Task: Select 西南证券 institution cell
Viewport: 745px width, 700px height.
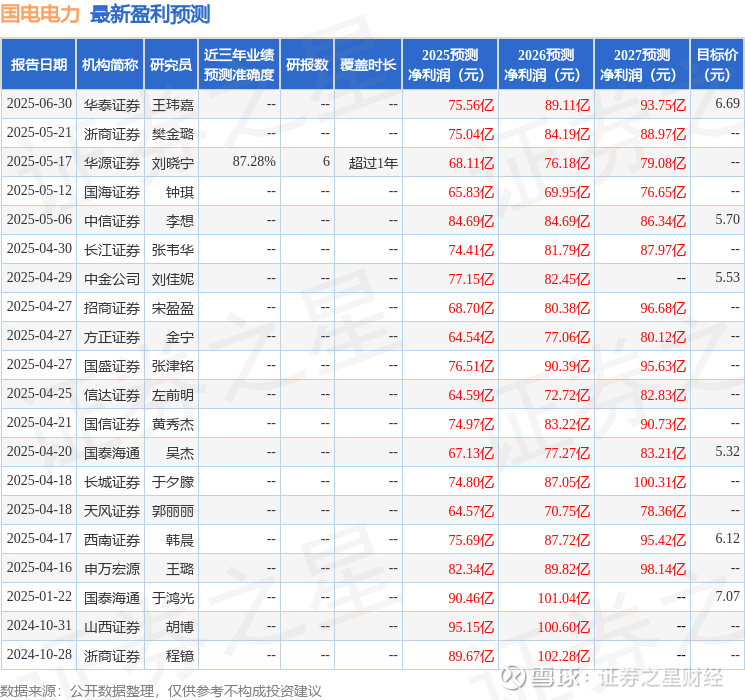Action: (x=112, y=540)
